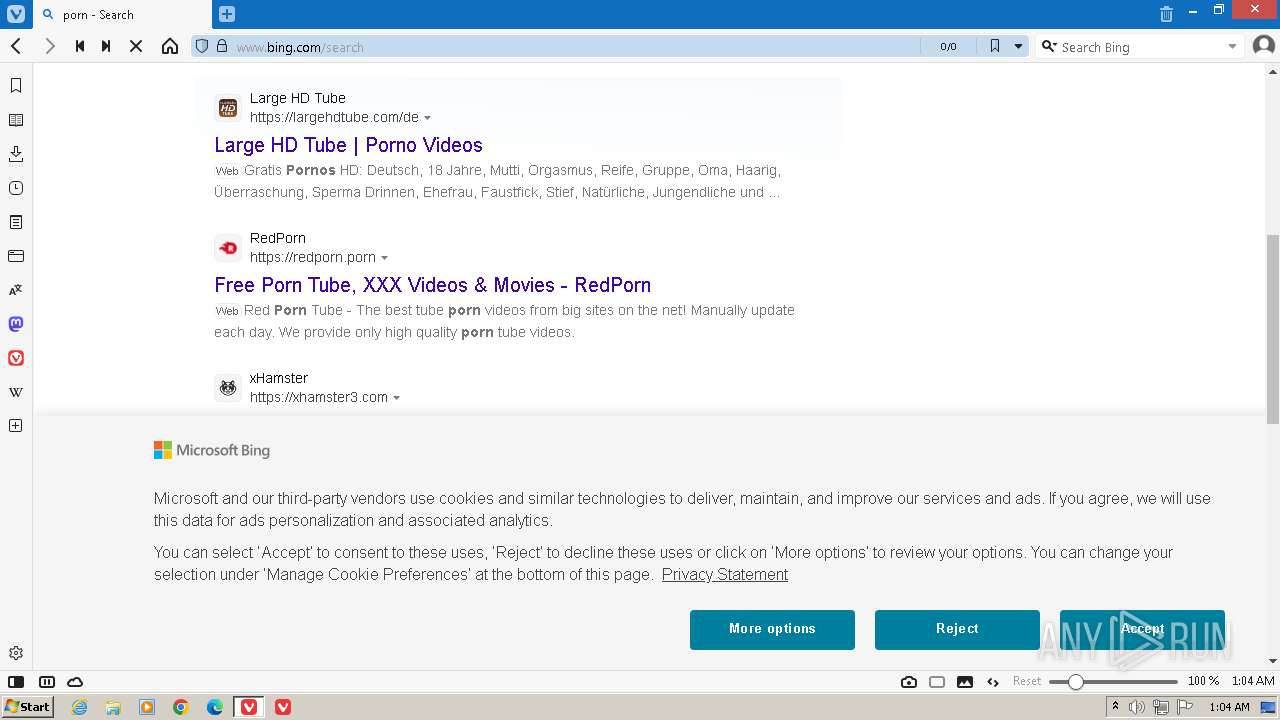Accept cookies on Bing banner
The image size is (1280, 720).
click(x=1142, y=629)
